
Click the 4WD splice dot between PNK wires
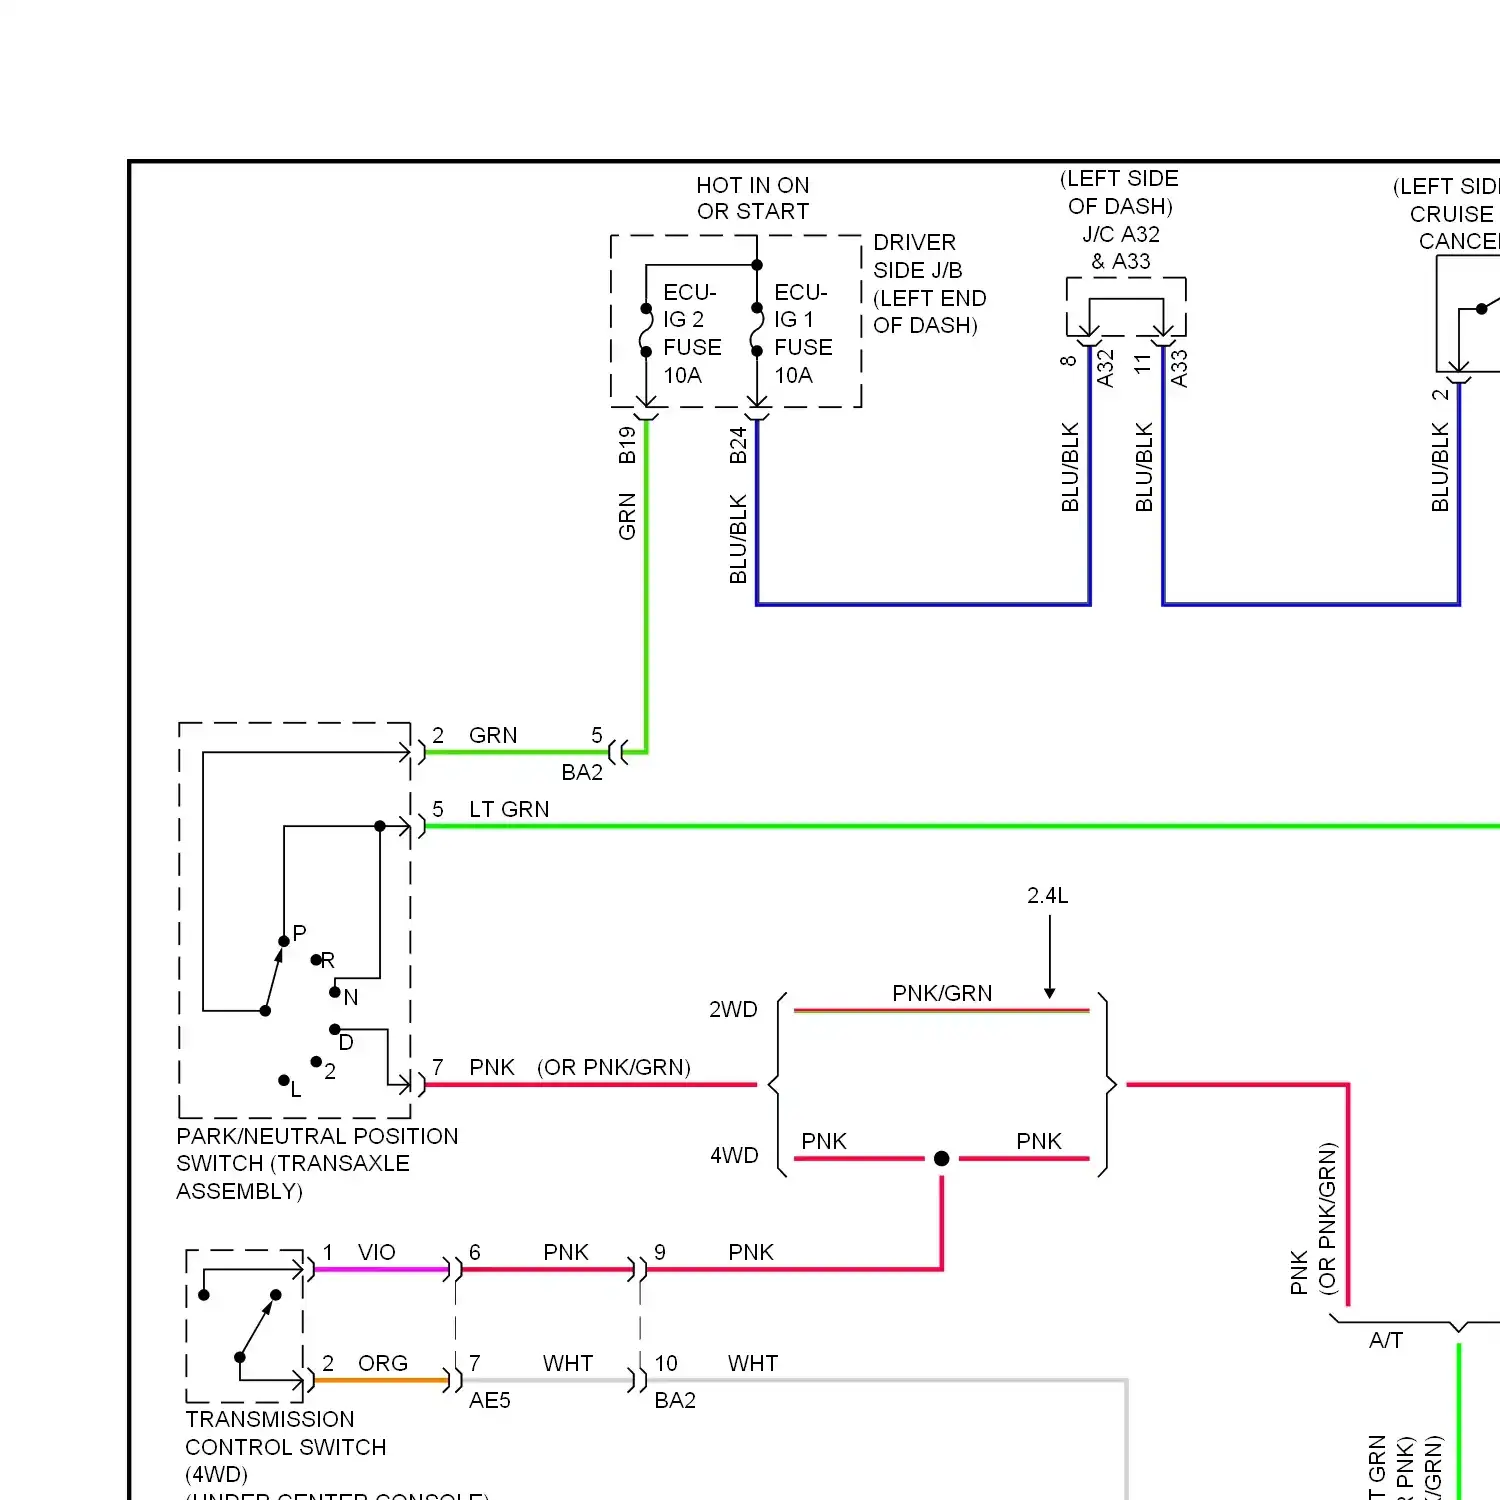tap(941, 1158)
